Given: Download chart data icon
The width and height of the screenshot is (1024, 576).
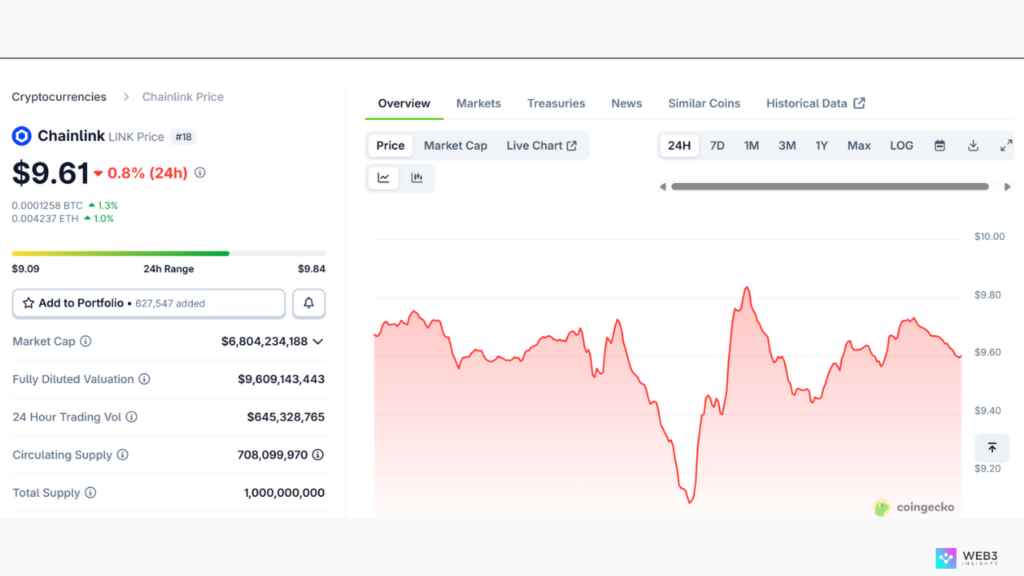Looking at the screenshot, I should 973,146.
